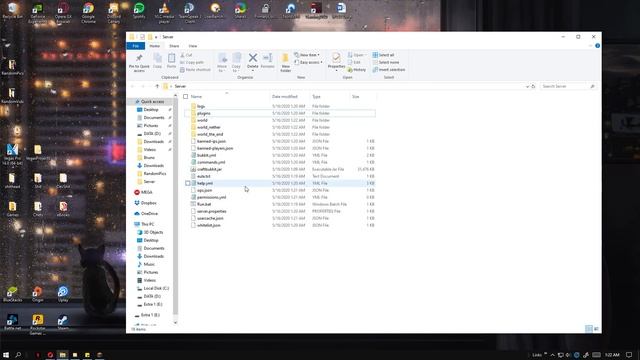Click Select all in the ribbon
Viewport: 640px width, 360px height.
click(383, 55)
